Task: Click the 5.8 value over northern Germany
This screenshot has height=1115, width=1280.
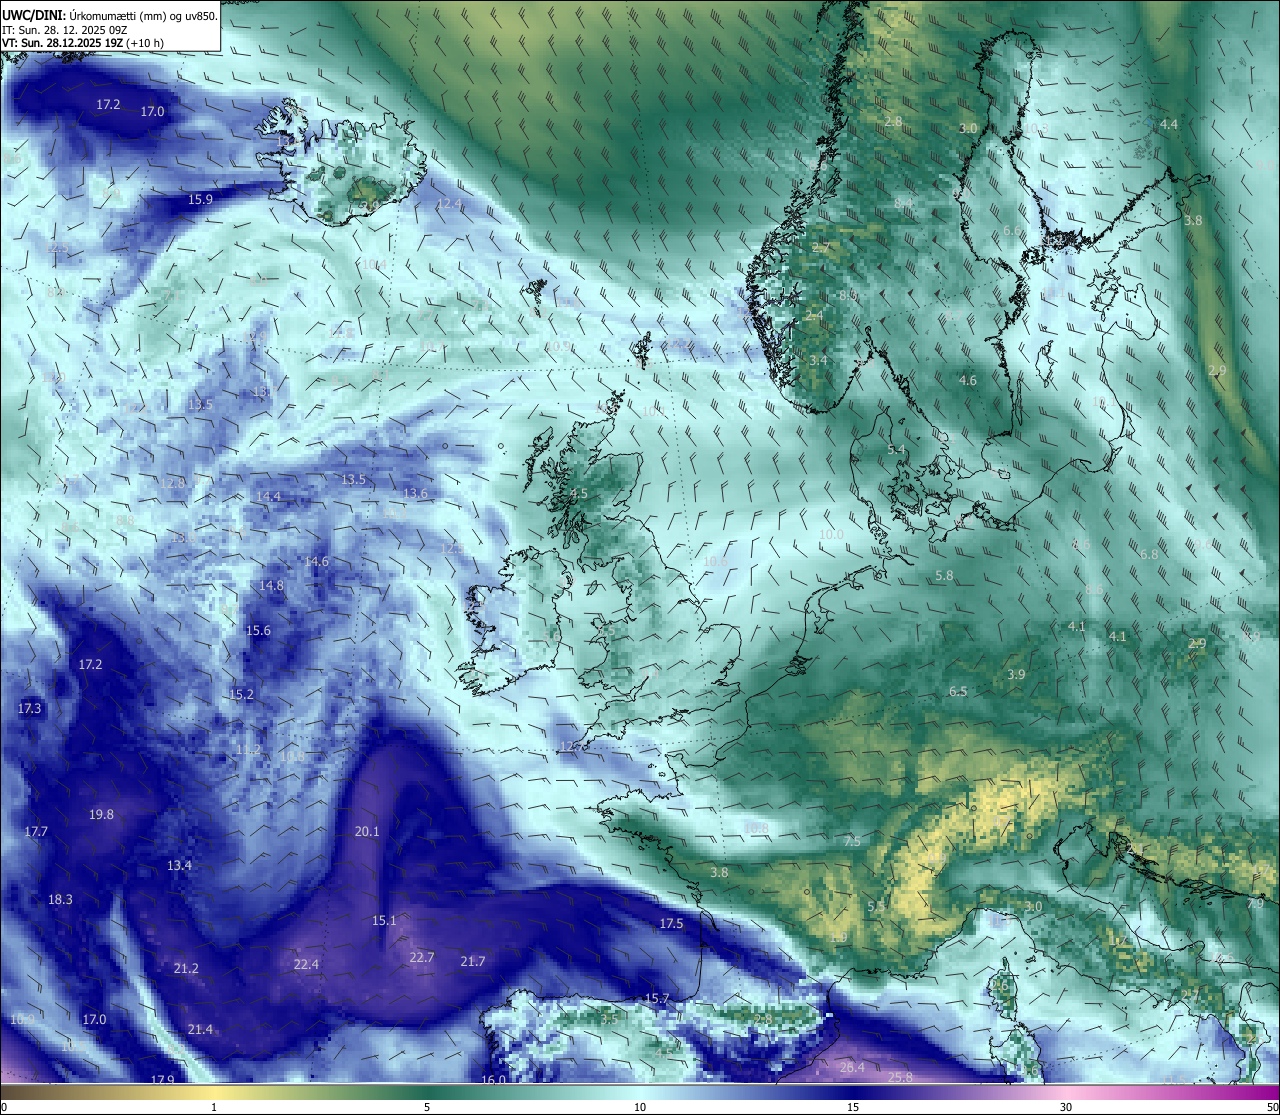Action: click(x=944, y=576)
